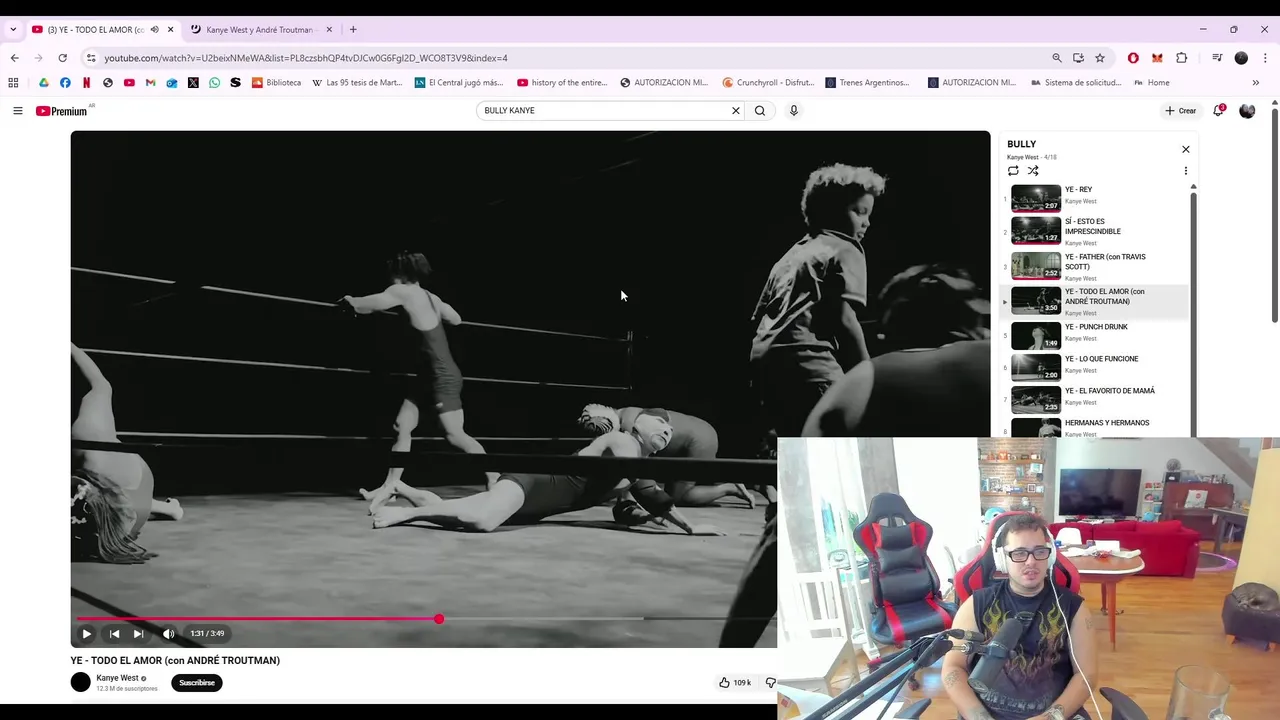Viewport: 1280px width, 720px height.
Task: Select YE - EL FAVORITO DE MAMÁ item
Action: click(x=1096, y=399)
